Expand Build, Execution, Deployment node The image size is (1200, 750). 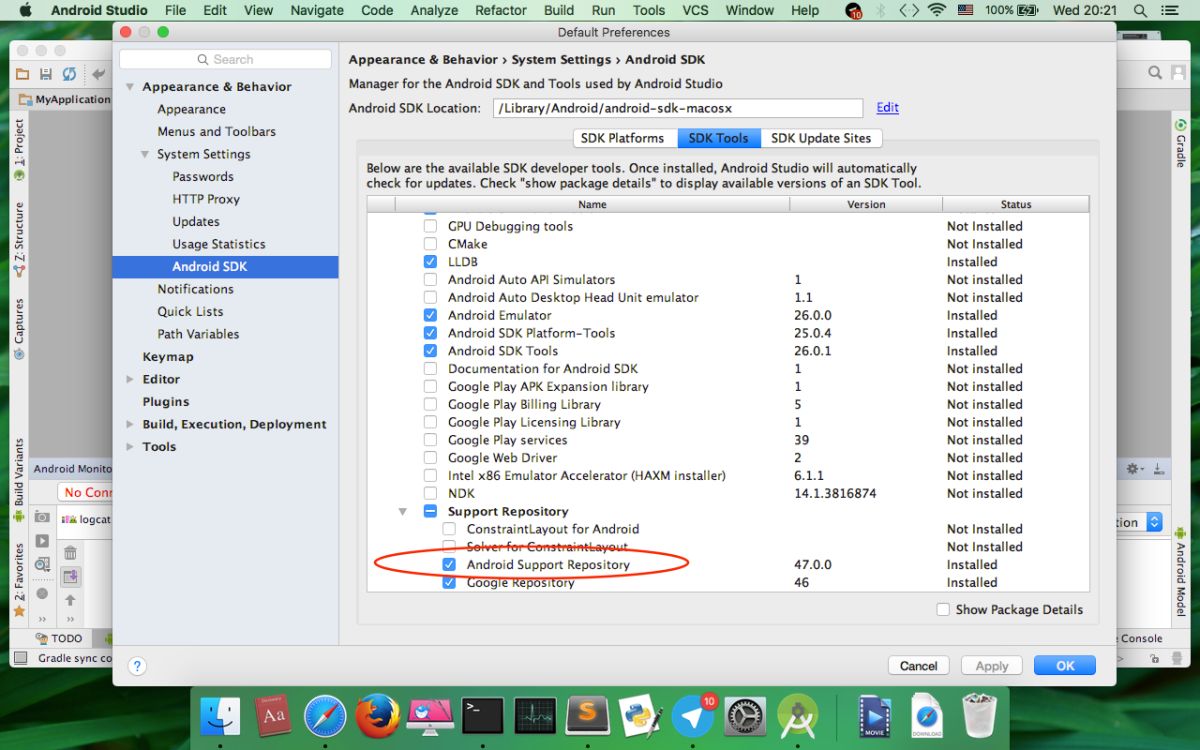pos(130,424)
